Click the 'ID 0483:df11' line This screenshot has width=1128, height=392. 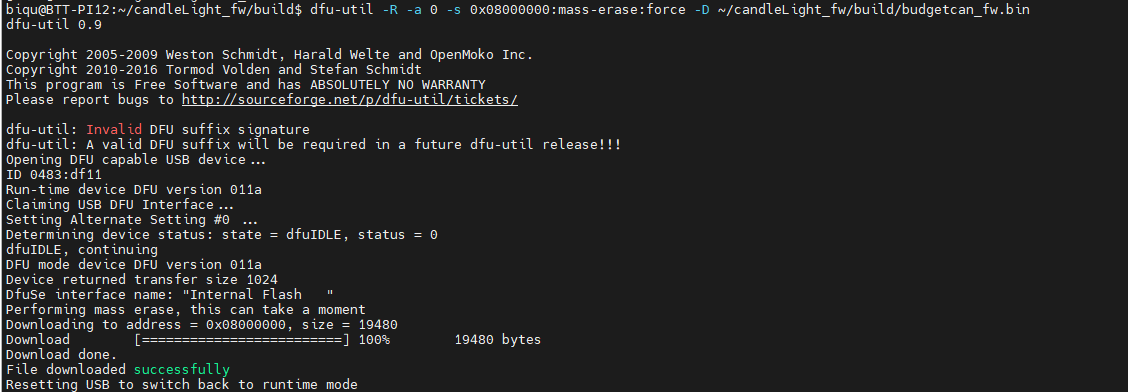(x=54, y=174)
